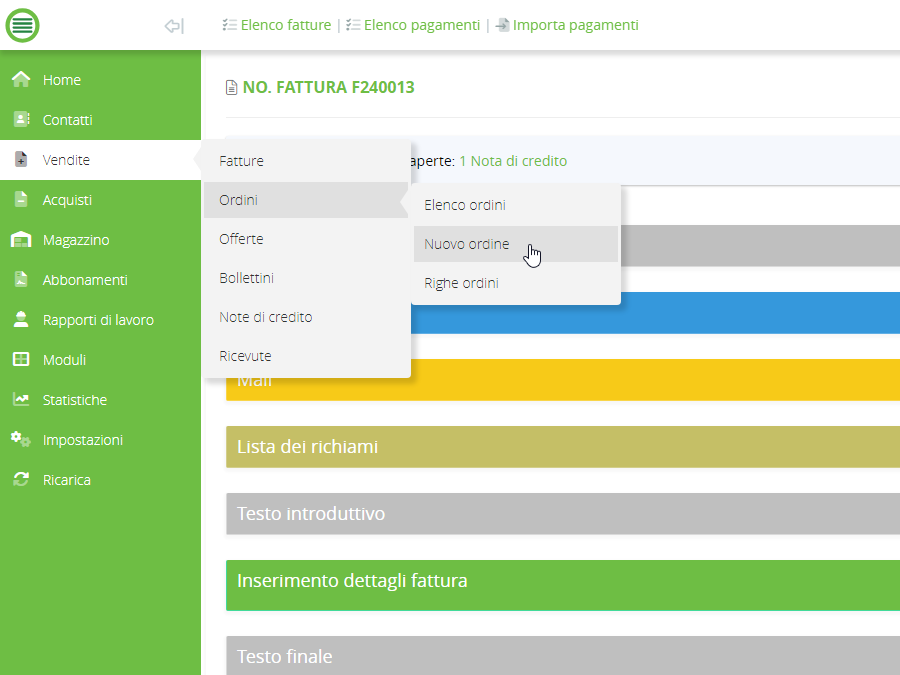The width and height of the screenshot is (900, 675).
Task: Click the Ricarica refresh icon
Action: tap(21, 480)
